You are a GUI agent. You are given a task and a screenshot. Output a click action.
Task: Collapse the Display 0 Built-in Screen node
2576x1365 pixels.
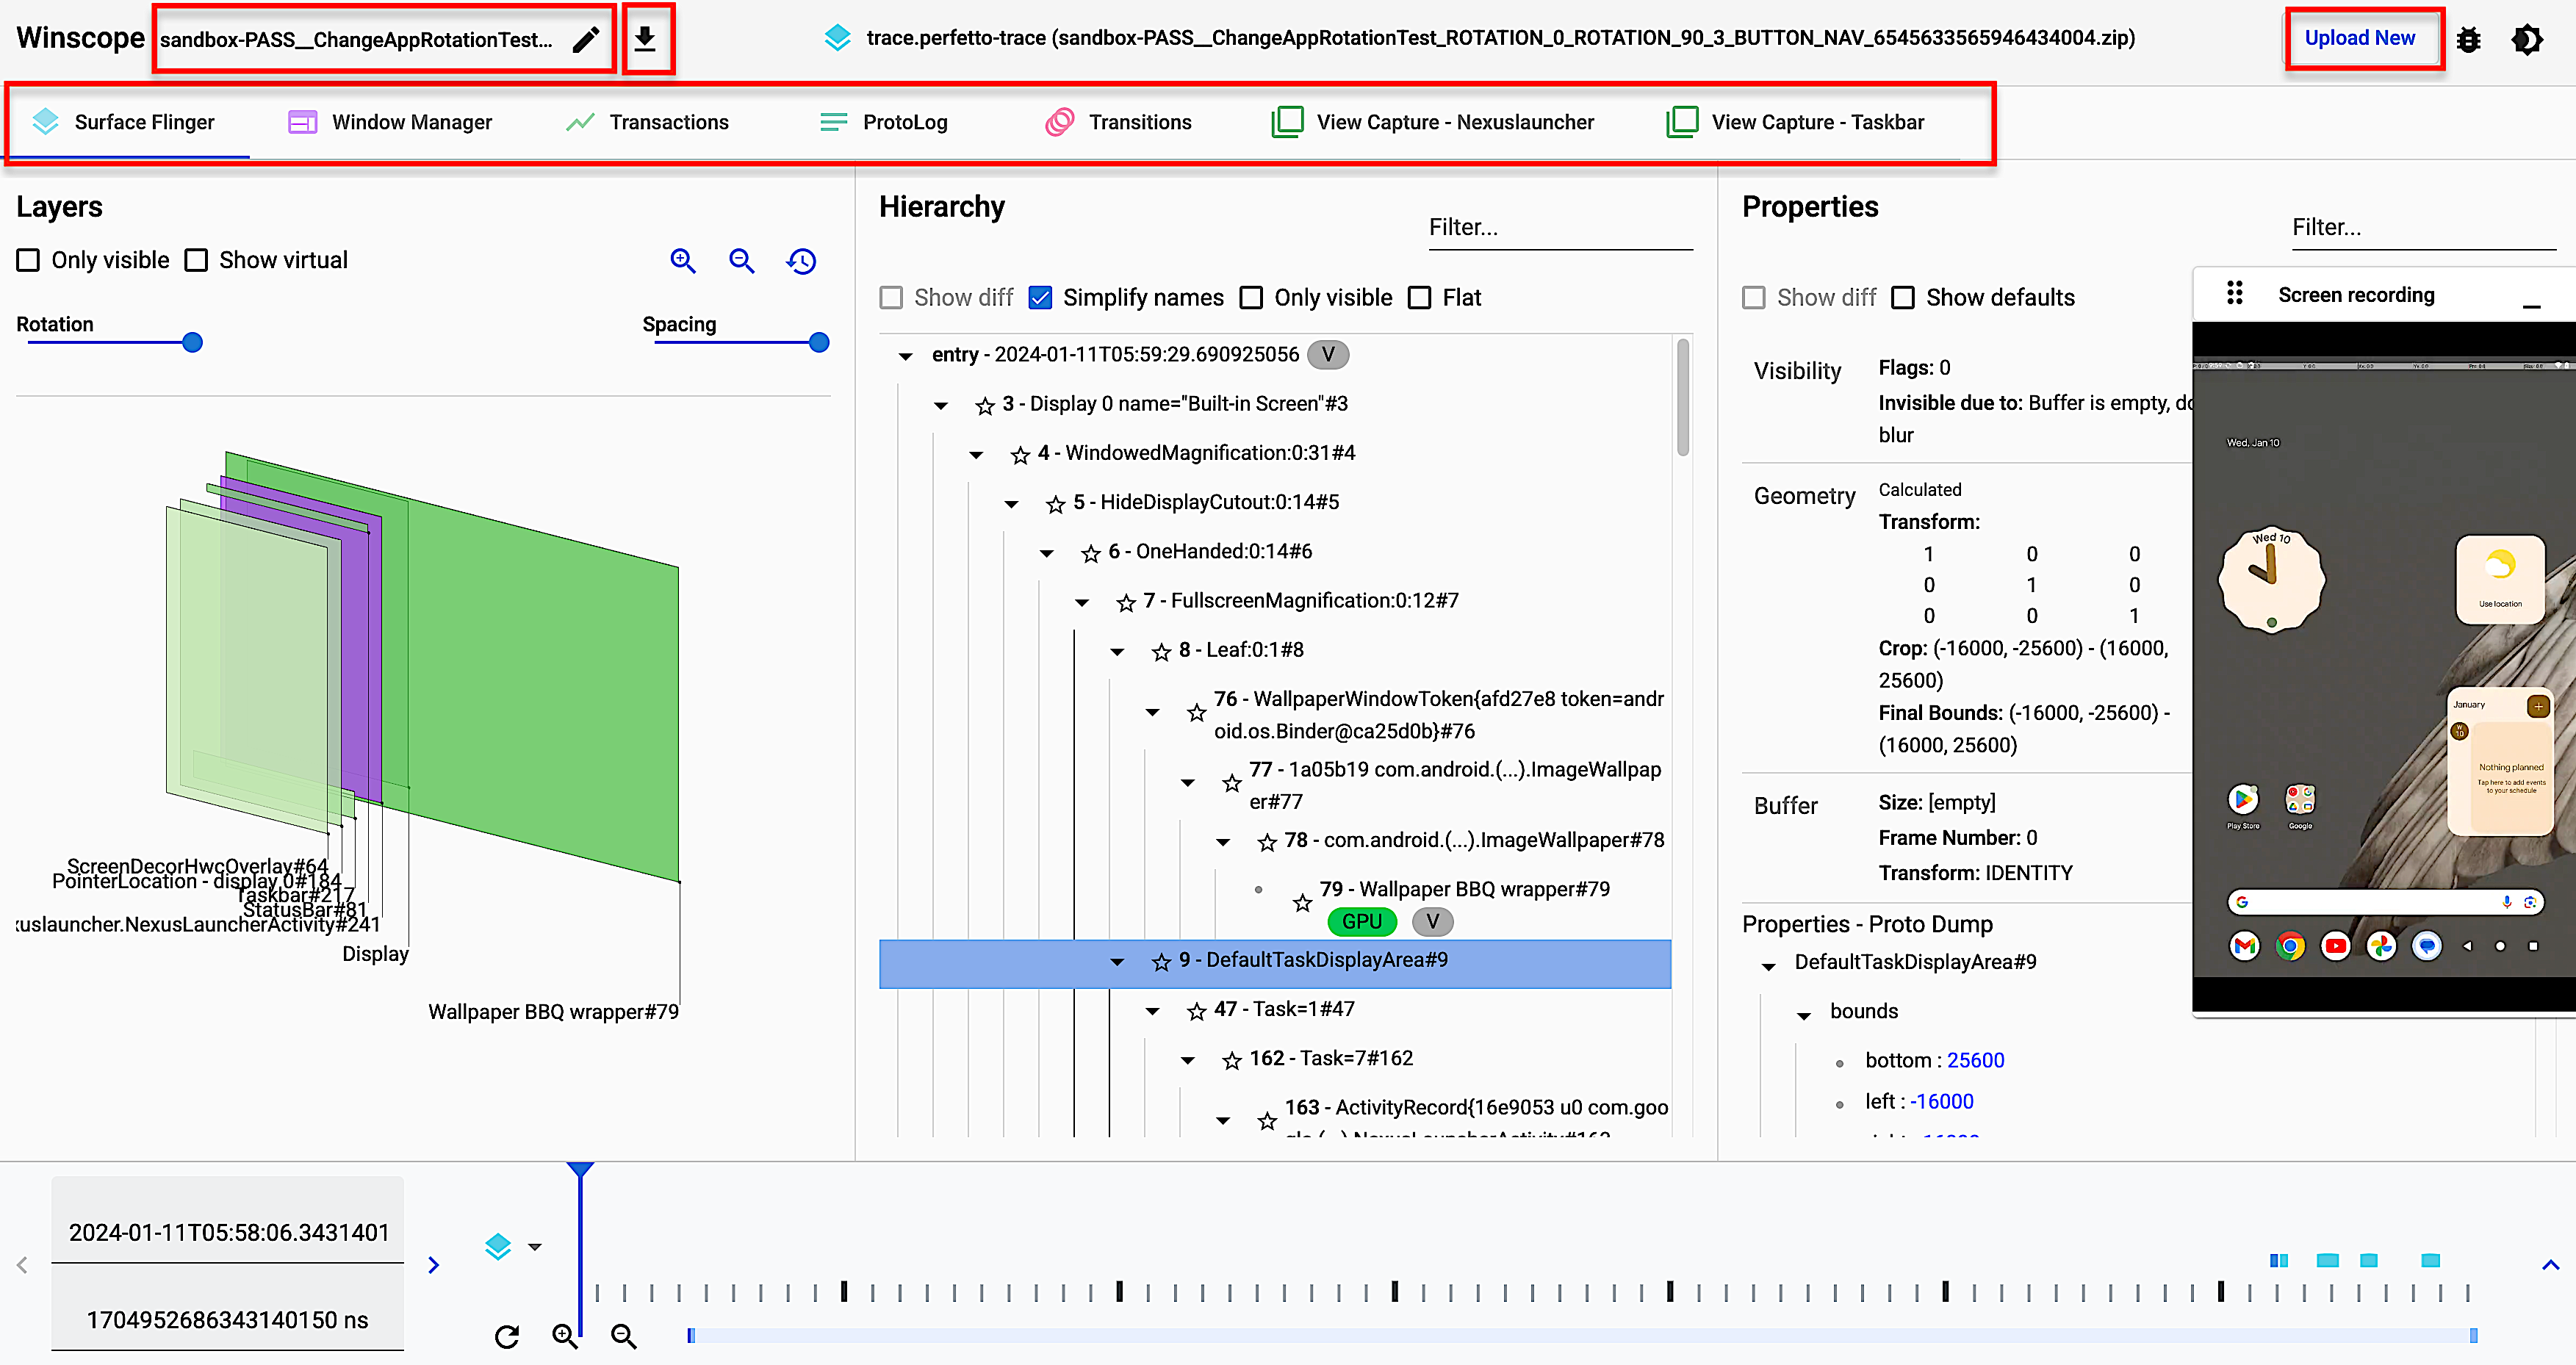(940, 404)
